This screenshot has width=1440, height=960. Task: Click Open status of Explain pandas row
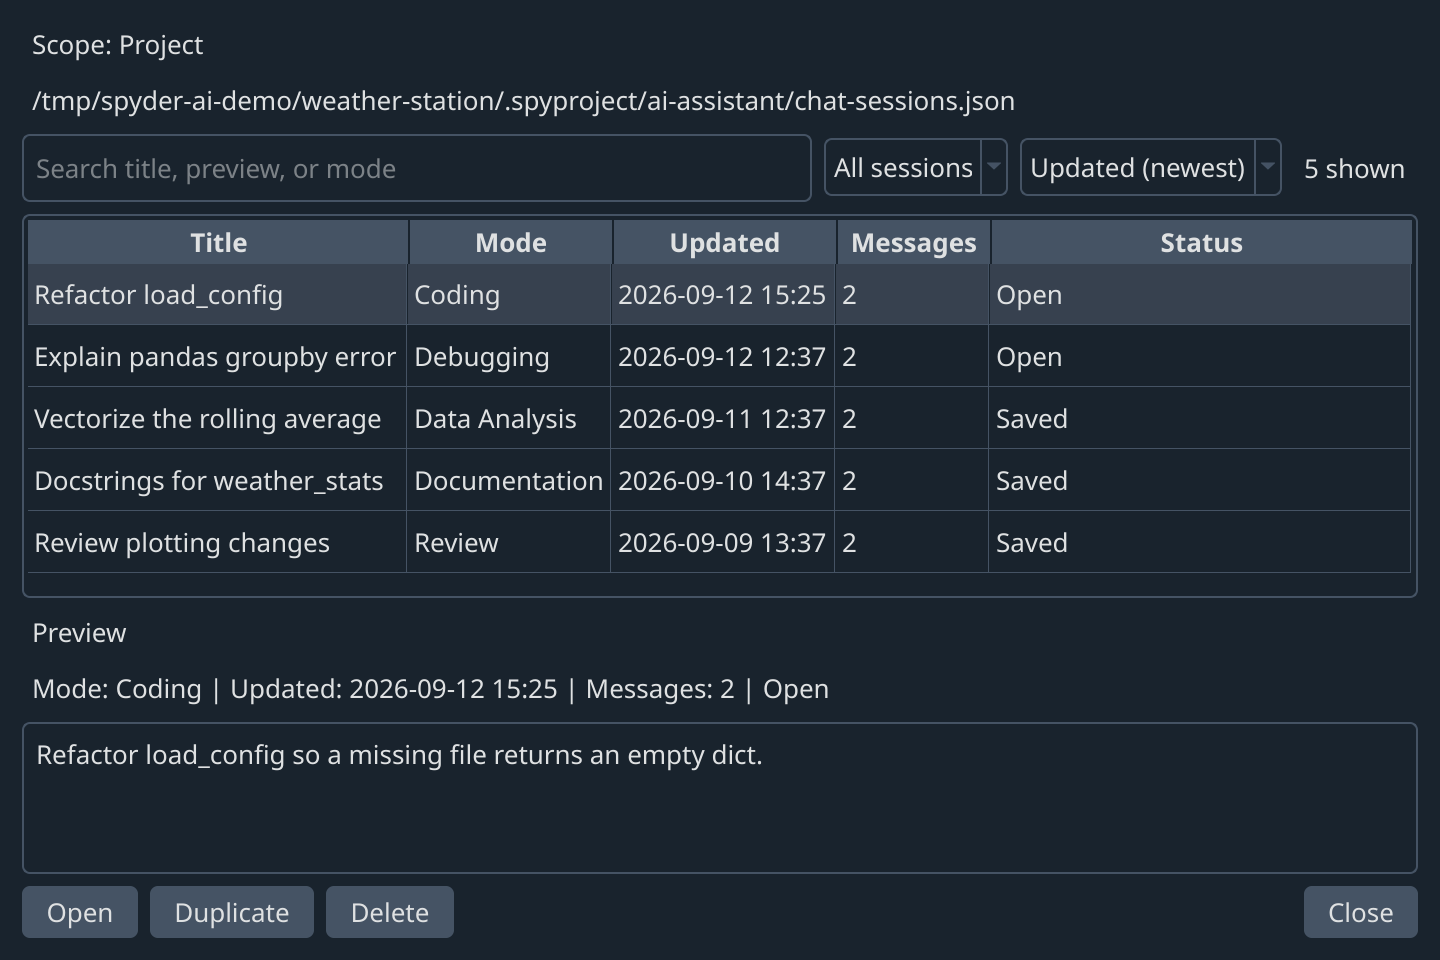(1200, 357)
